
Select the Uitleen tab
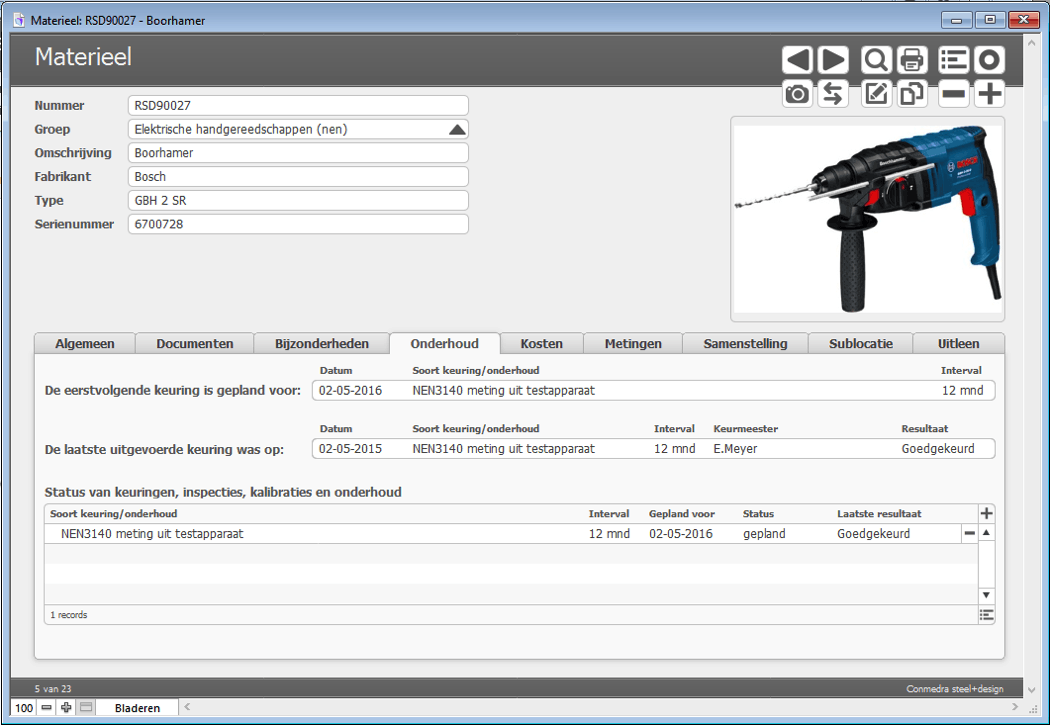[x=958, y=343]
